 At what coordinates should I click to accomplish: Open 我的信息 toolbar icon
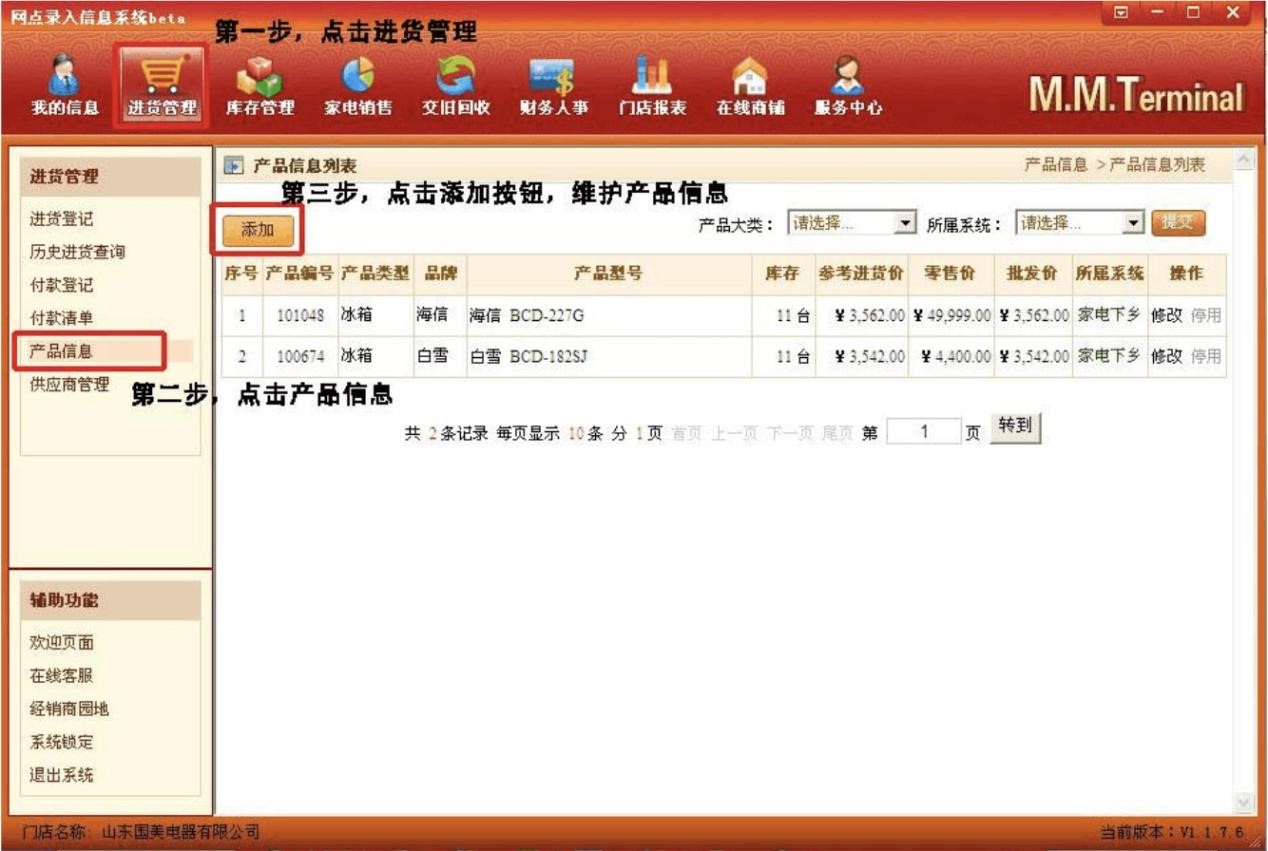click(x=64, y=87)
